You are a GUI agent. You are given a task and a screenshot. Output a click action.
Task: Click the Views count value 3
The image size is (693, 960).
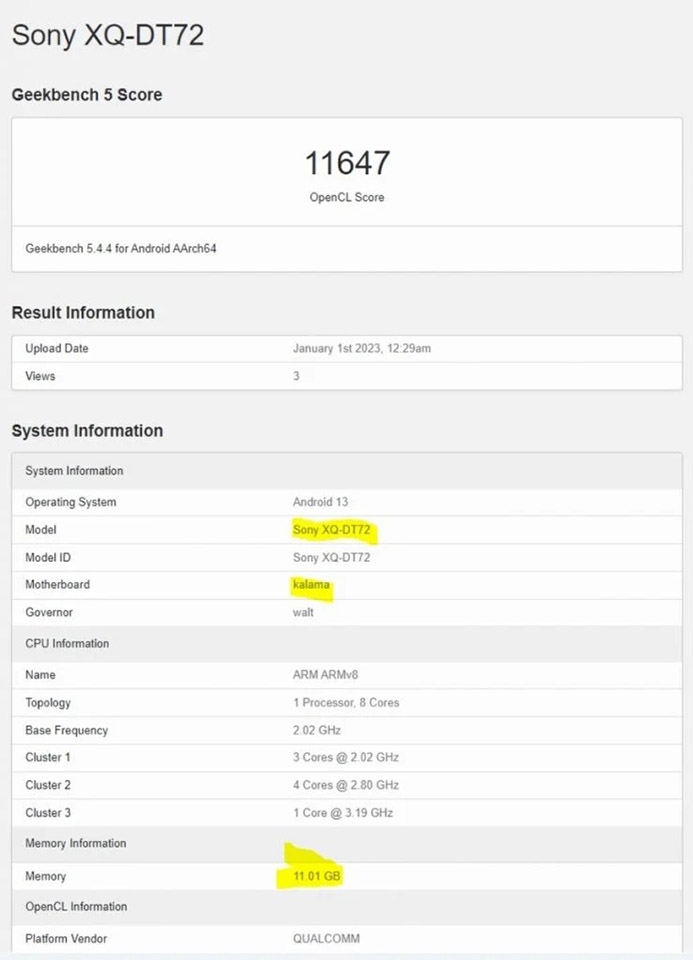click(x=296, y=376)
